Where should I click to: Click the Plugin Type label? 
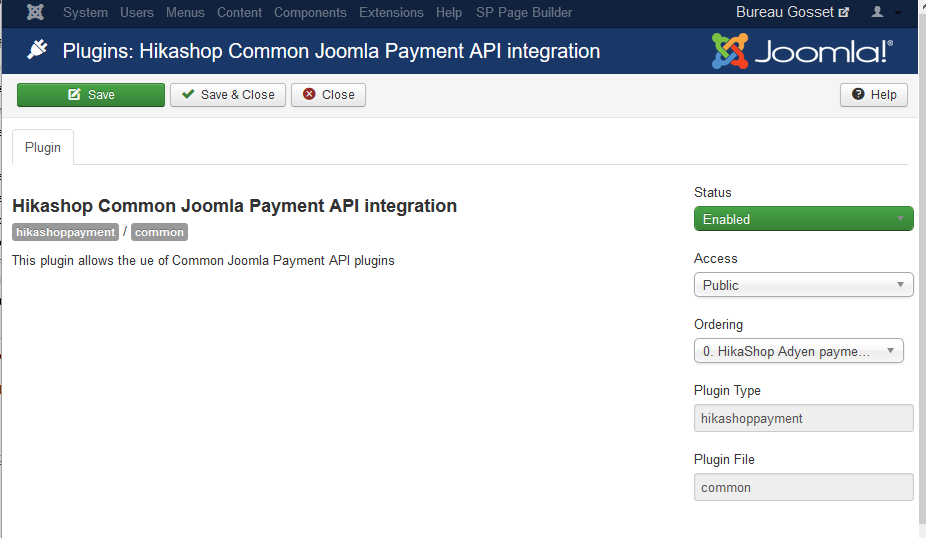pos(727,390)
